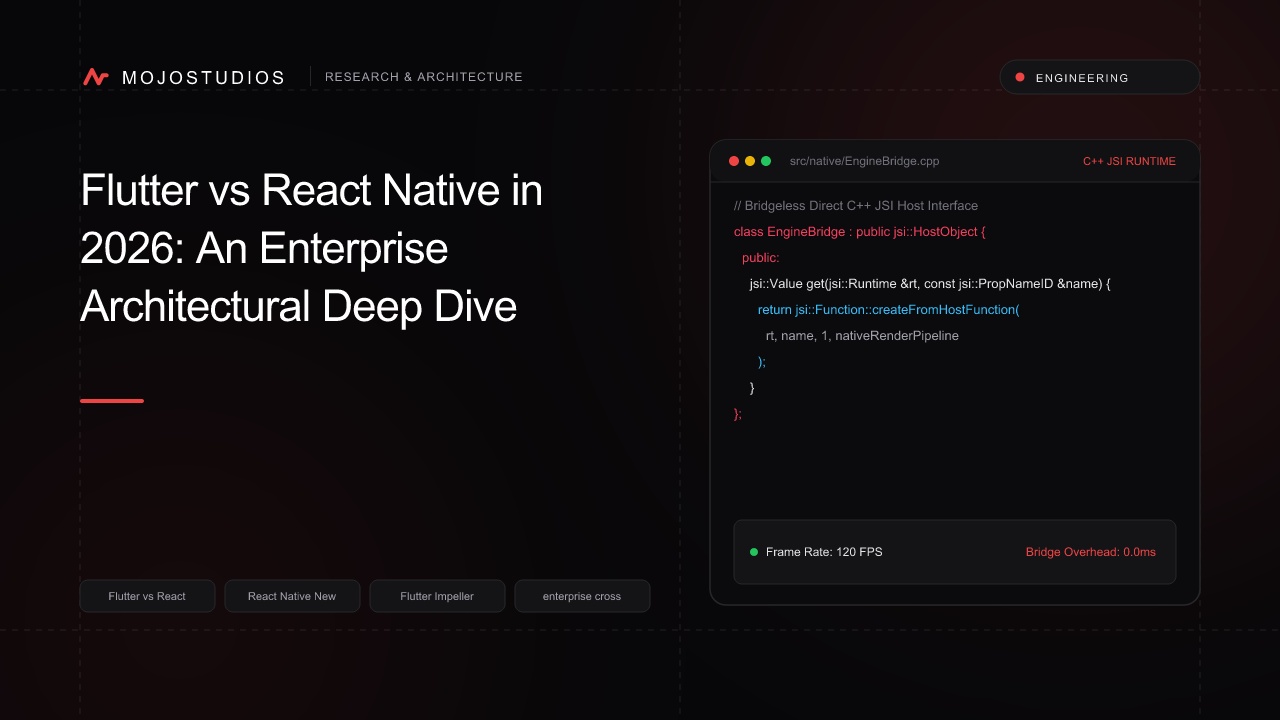Screen dimensions: 1280x720
Task: Click the MOJOSTUDIOS brand name
Action: 203,78
